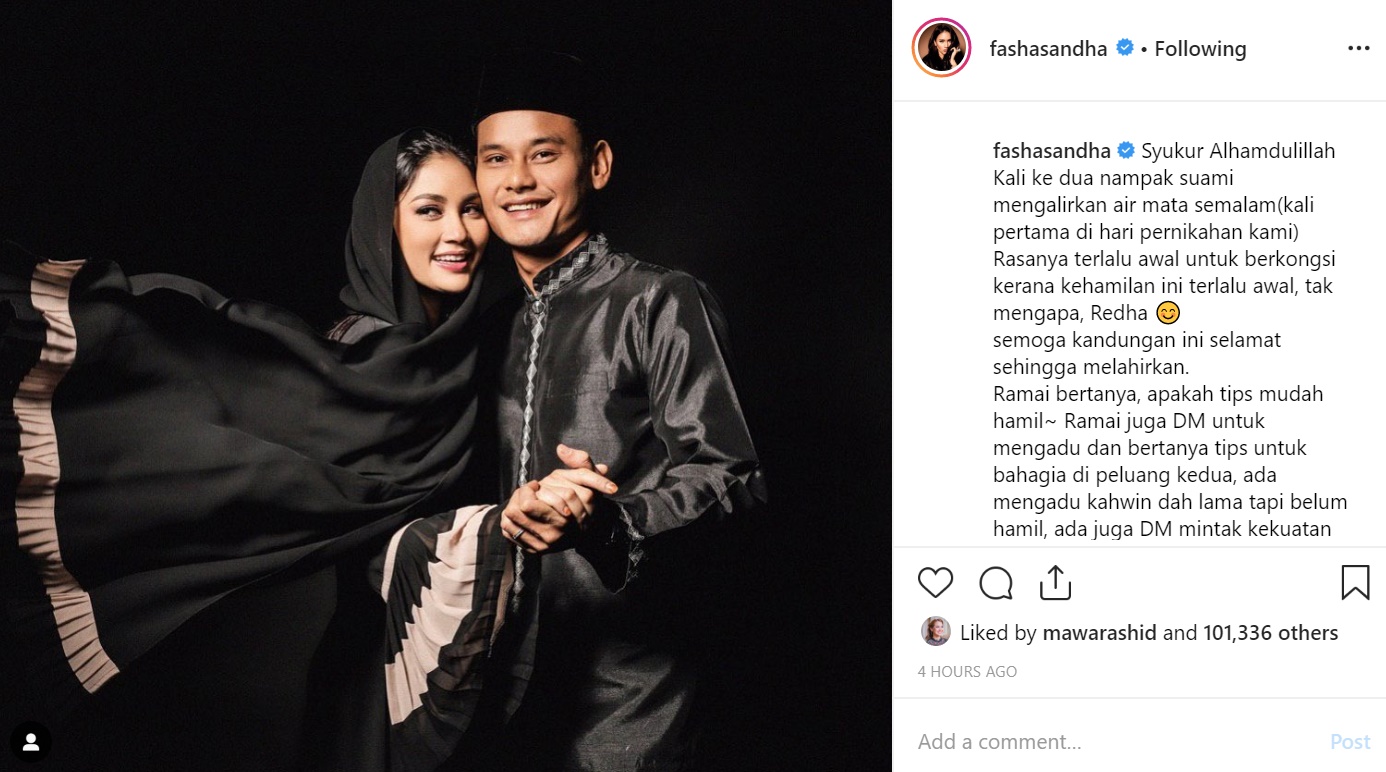Open fashasandha username at caption start
Screen dimensions: 1386x772
(x=1052, y=151)
